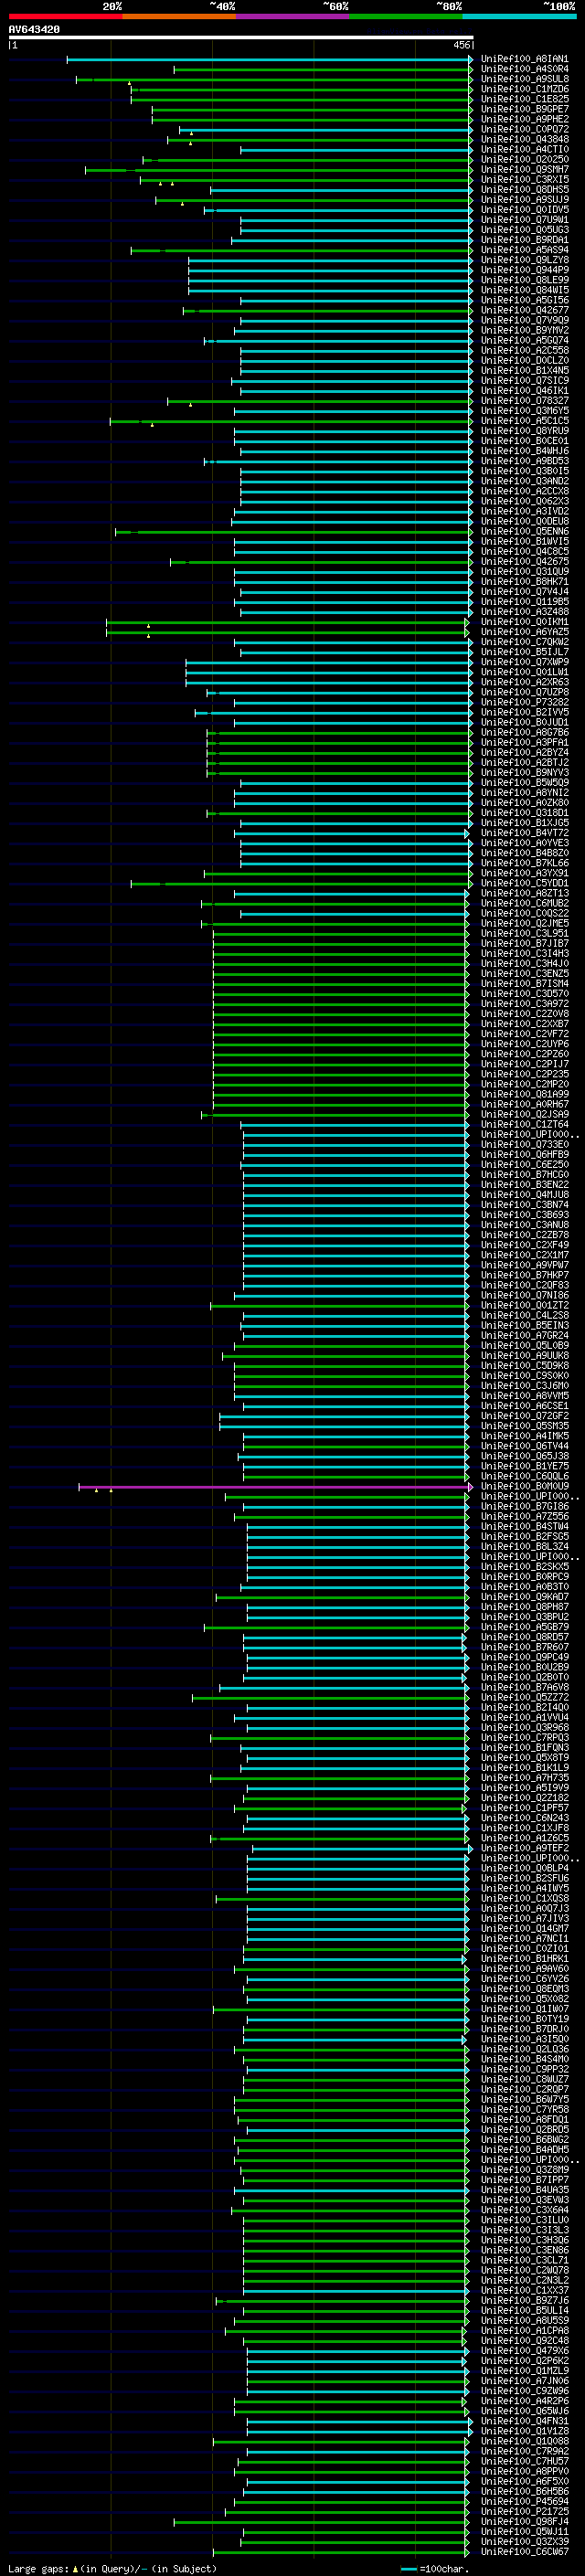Click the UniRef100_Q5L0B9 hit name
Viewport: 585px width, 2576px height.
[525, 1345]
